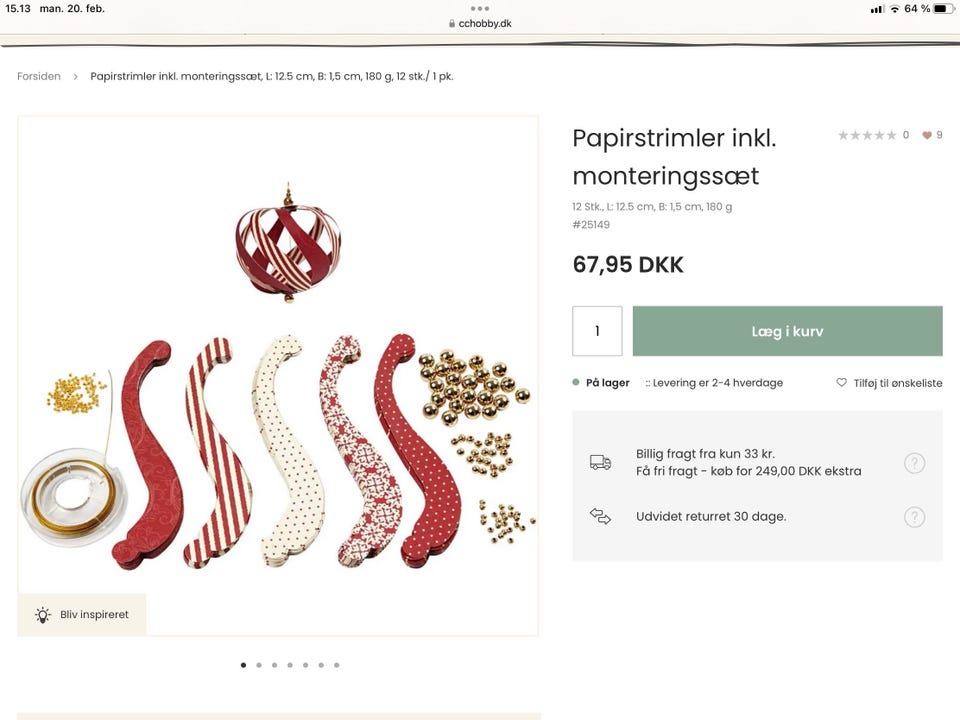
Task: Click the delivery truck icon
Action: pos(600,462)
